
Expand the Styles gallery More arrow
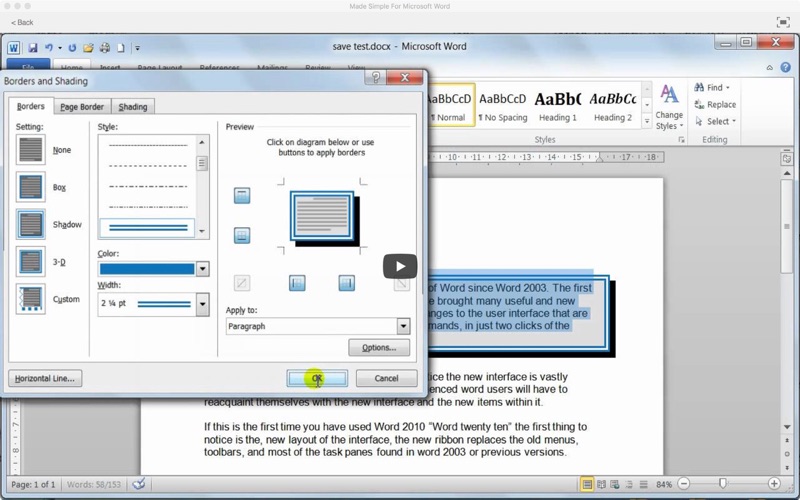pos(646,121)
